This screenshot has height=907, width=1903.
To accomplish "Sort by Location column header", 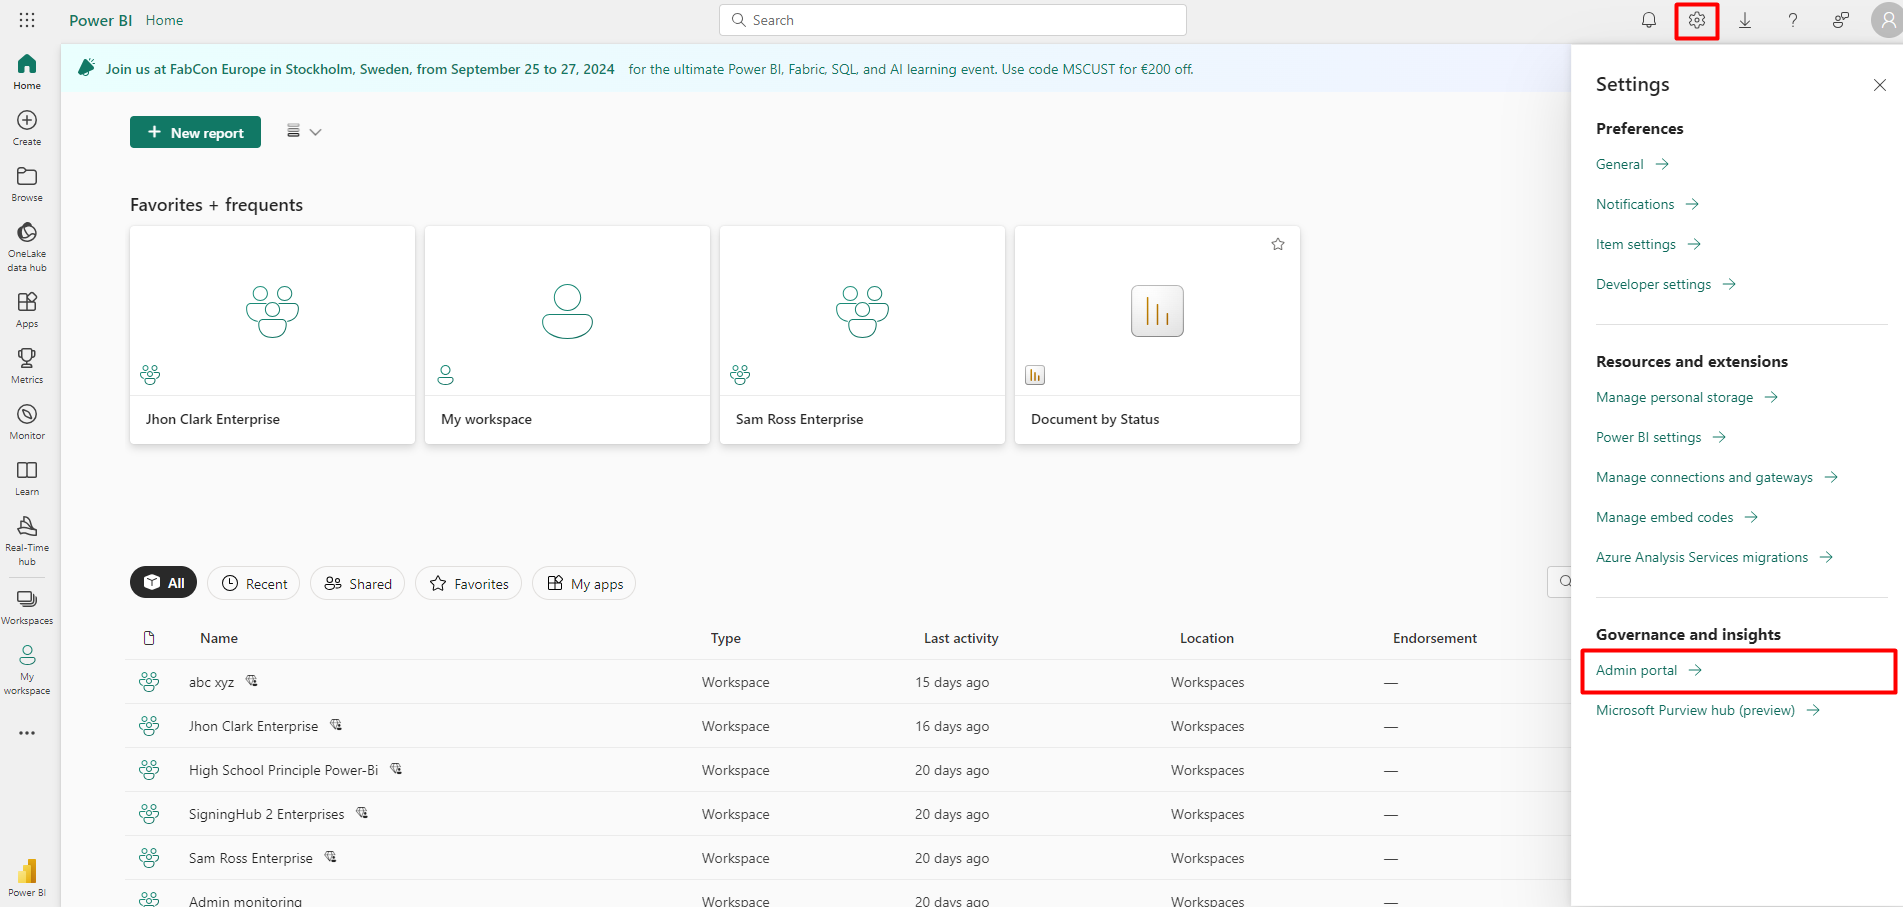I will pos(1207,638).
